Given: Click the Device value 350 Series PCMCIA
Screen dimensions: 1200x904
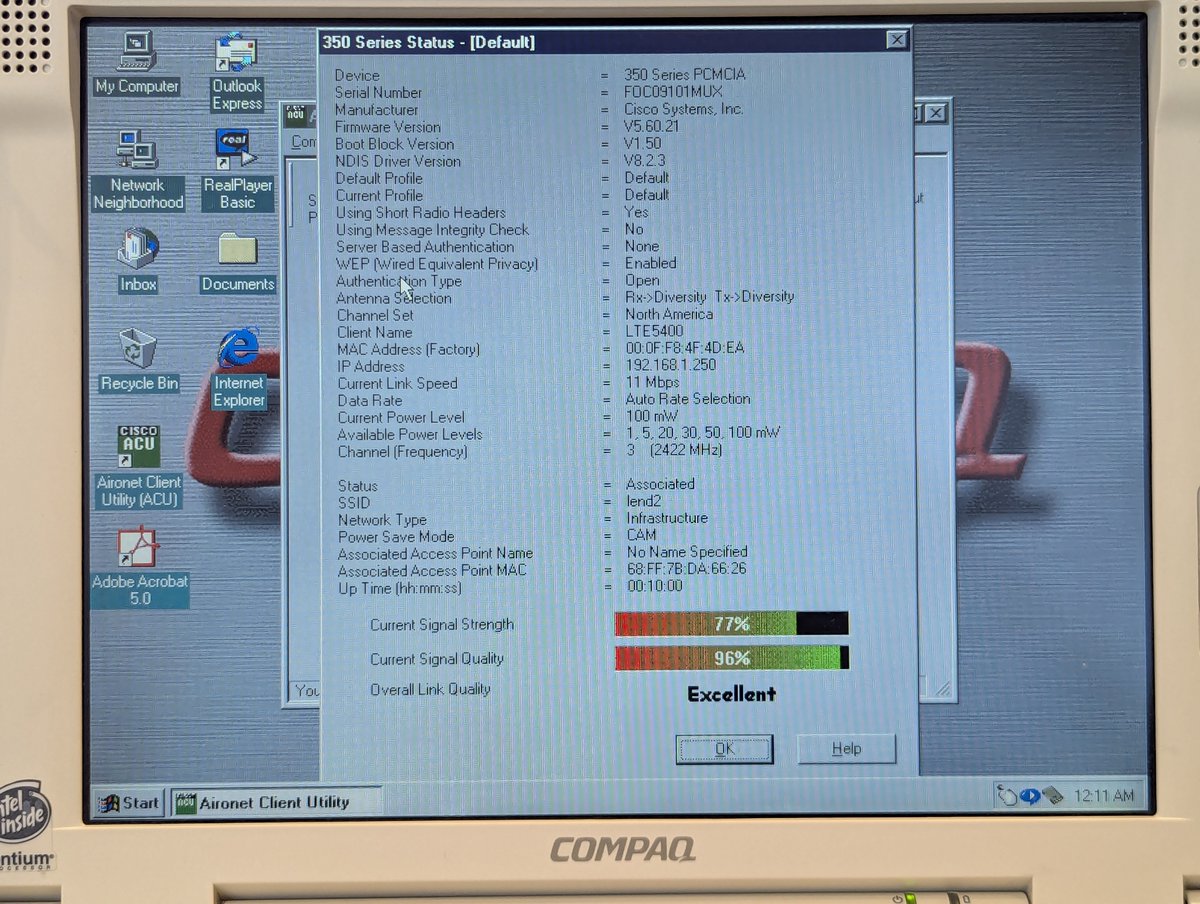Looking at the screenshot, I should coord(685,75).
